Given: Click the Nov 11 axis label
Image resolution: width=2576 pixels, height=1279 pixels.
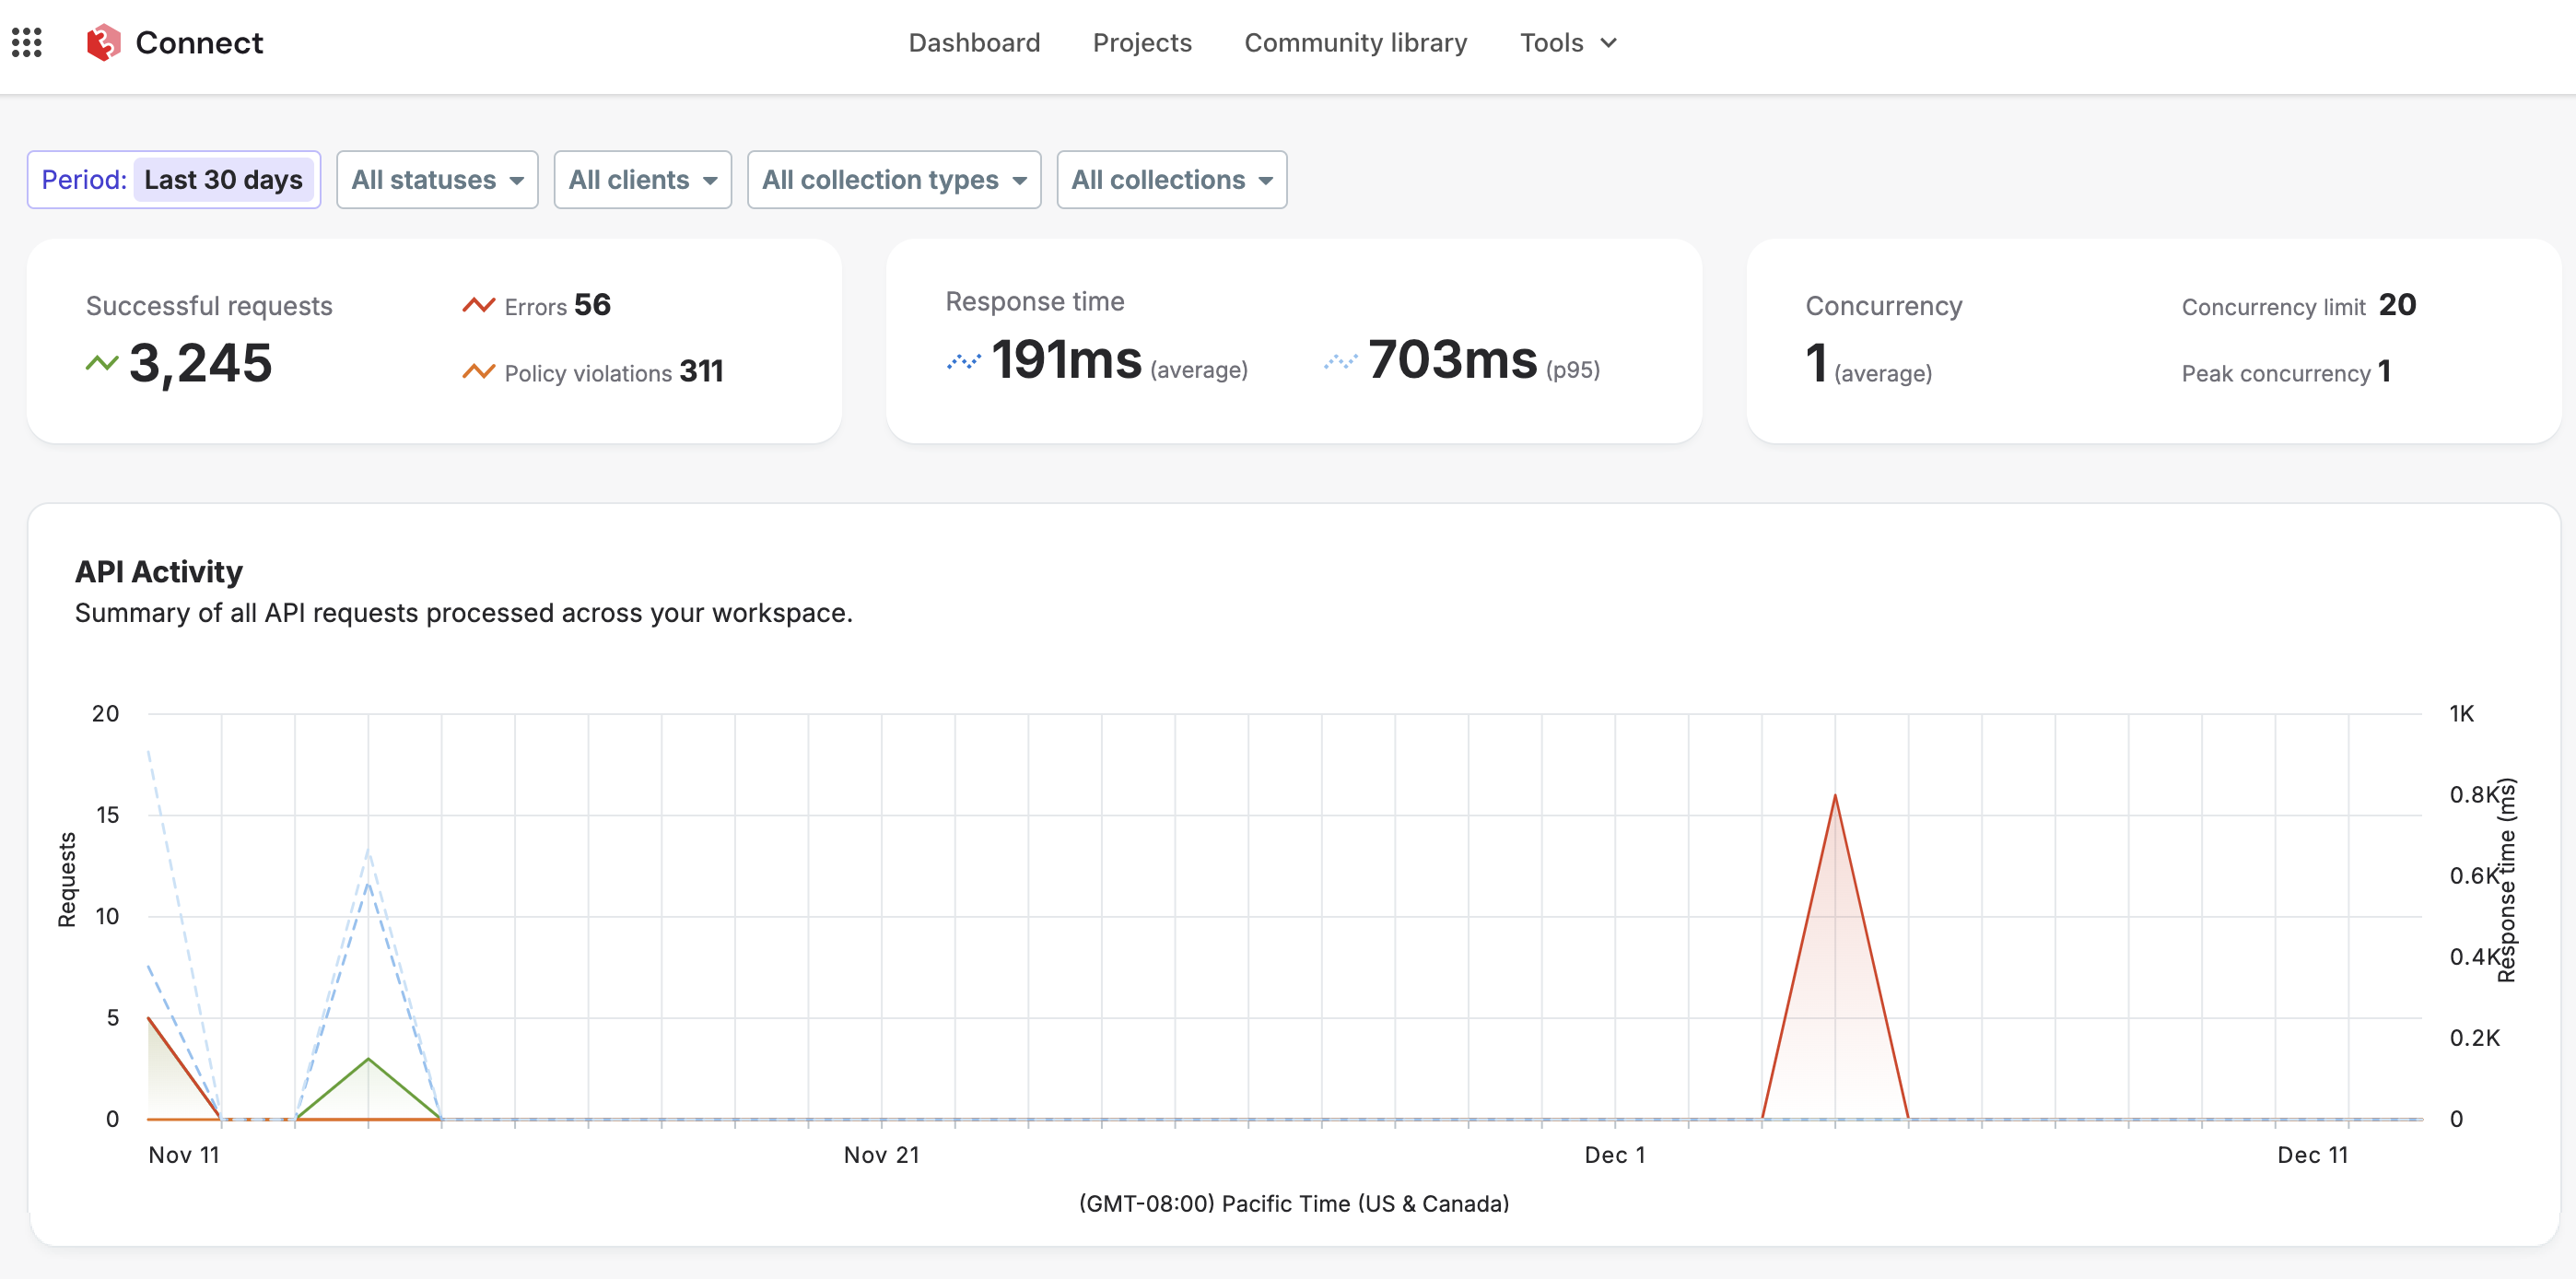Looking at the screenshot, I should coord(184,1155).
